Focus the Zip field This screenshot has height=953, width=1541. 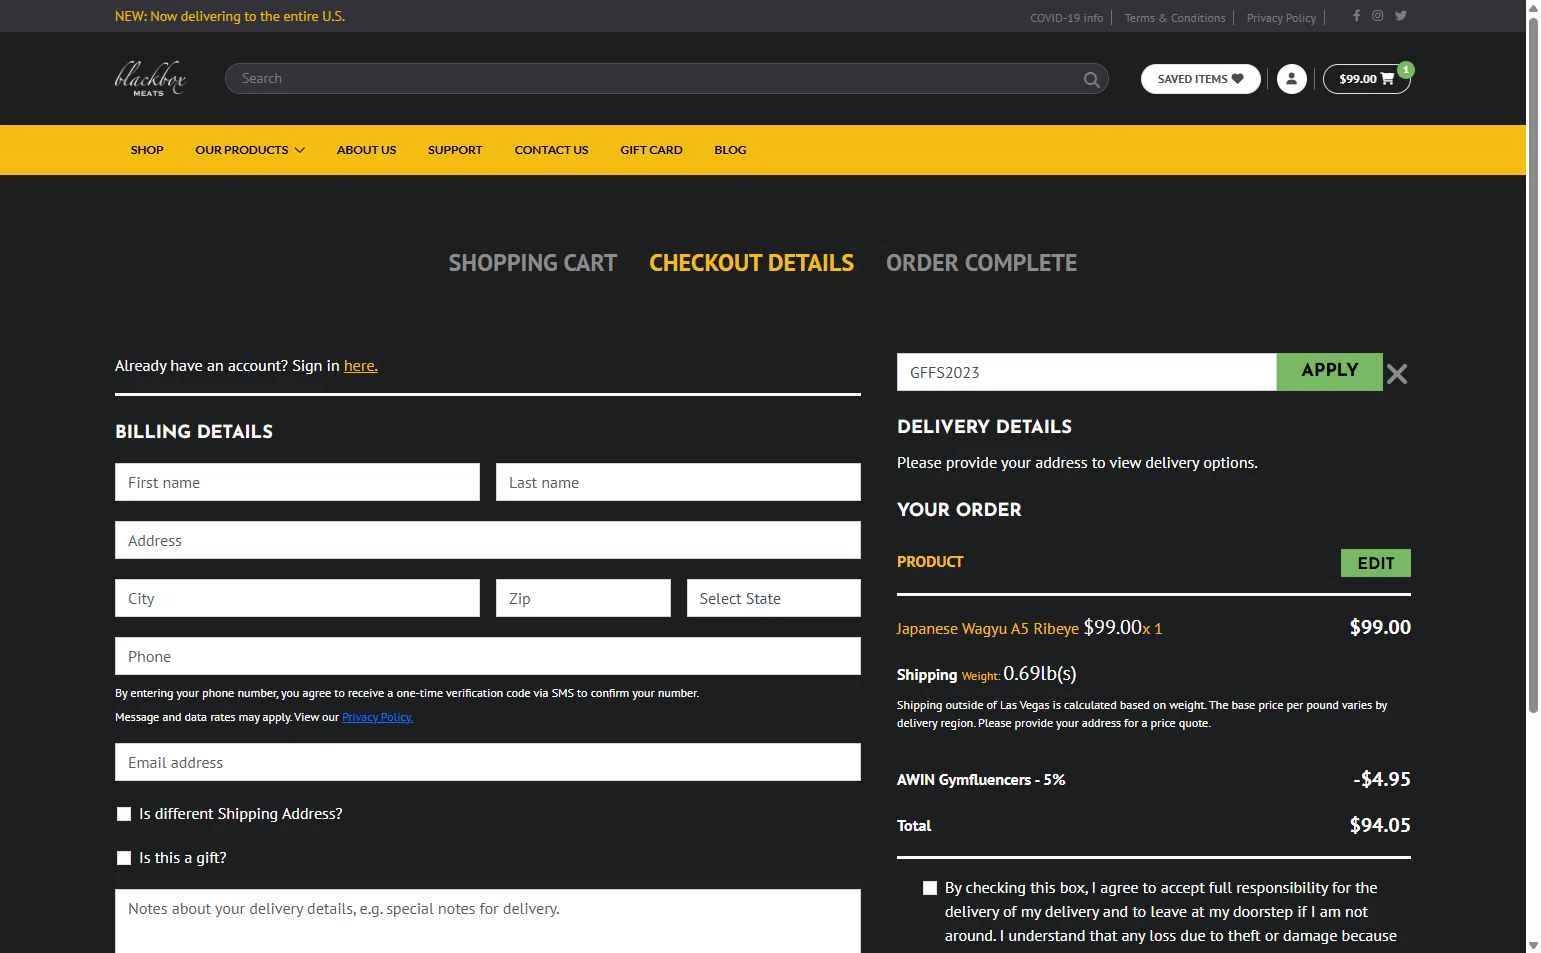pos(583,598)
